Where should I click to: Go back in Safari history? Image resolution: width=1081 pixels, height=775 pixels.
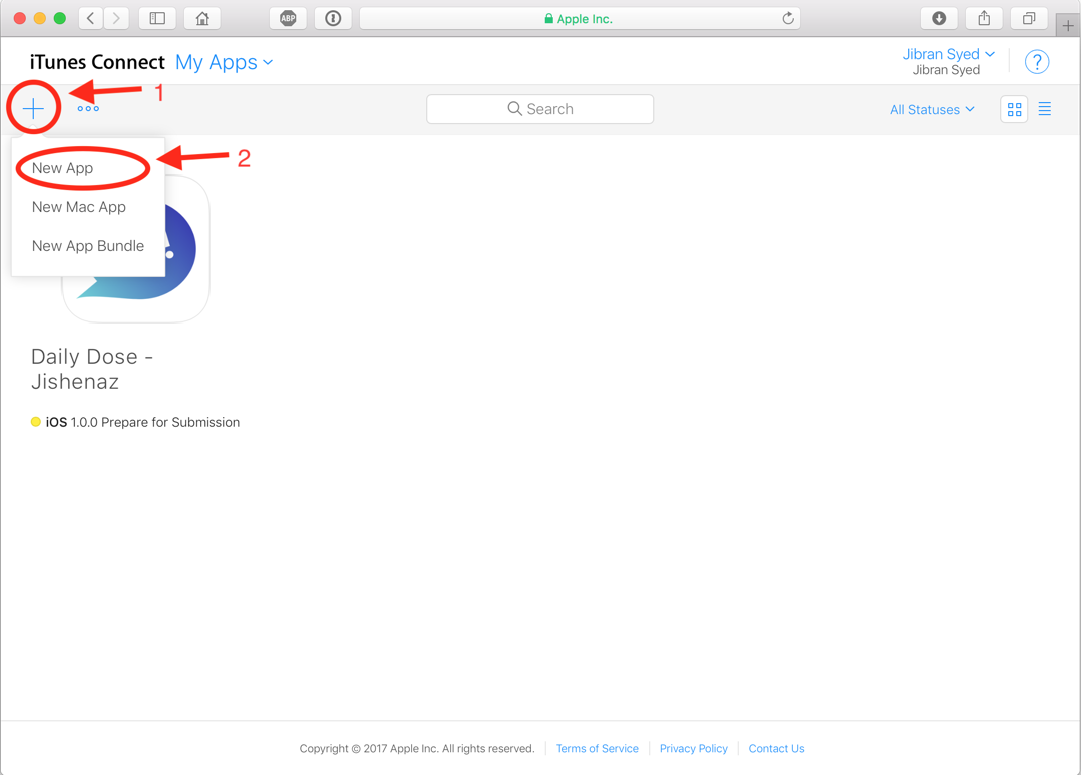pos(90,19)
